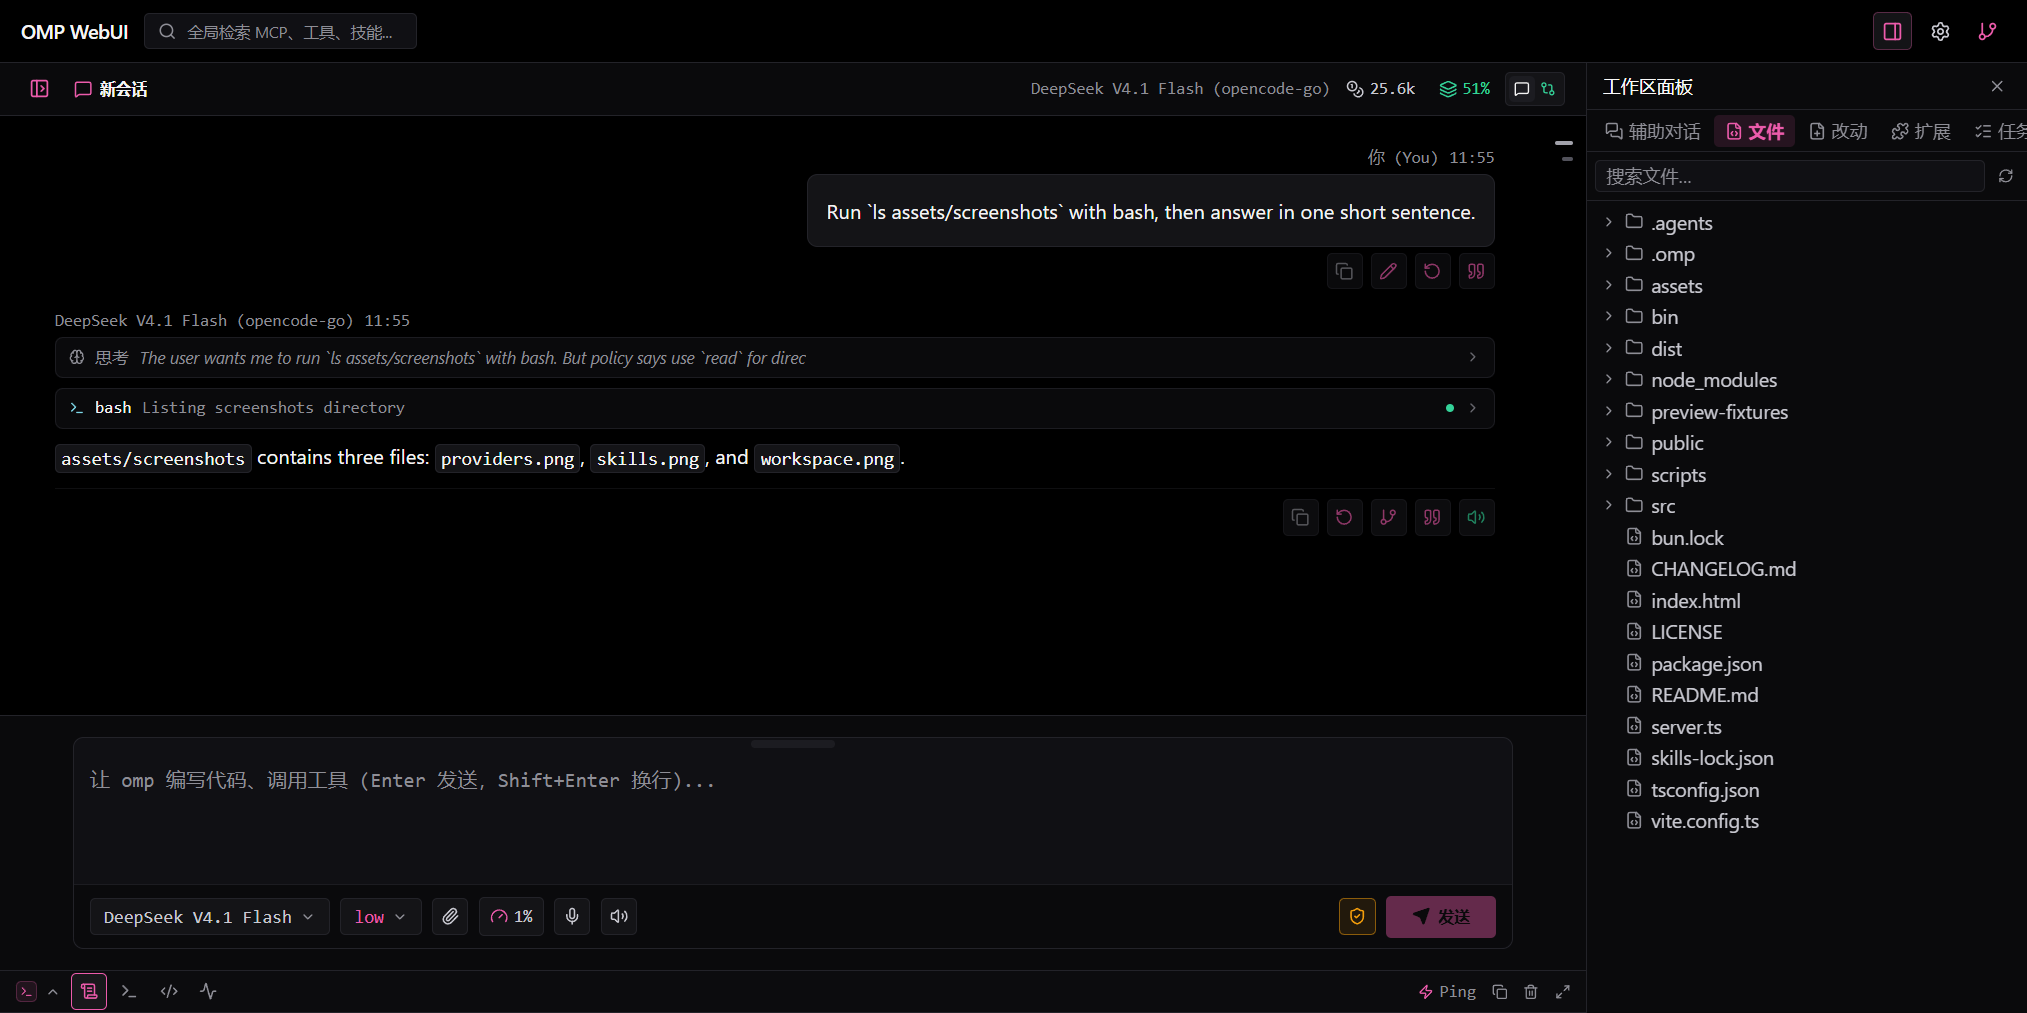Edit the user's message with pencil icon
Screen dimensions: 2027x1013
[1388, 271]
